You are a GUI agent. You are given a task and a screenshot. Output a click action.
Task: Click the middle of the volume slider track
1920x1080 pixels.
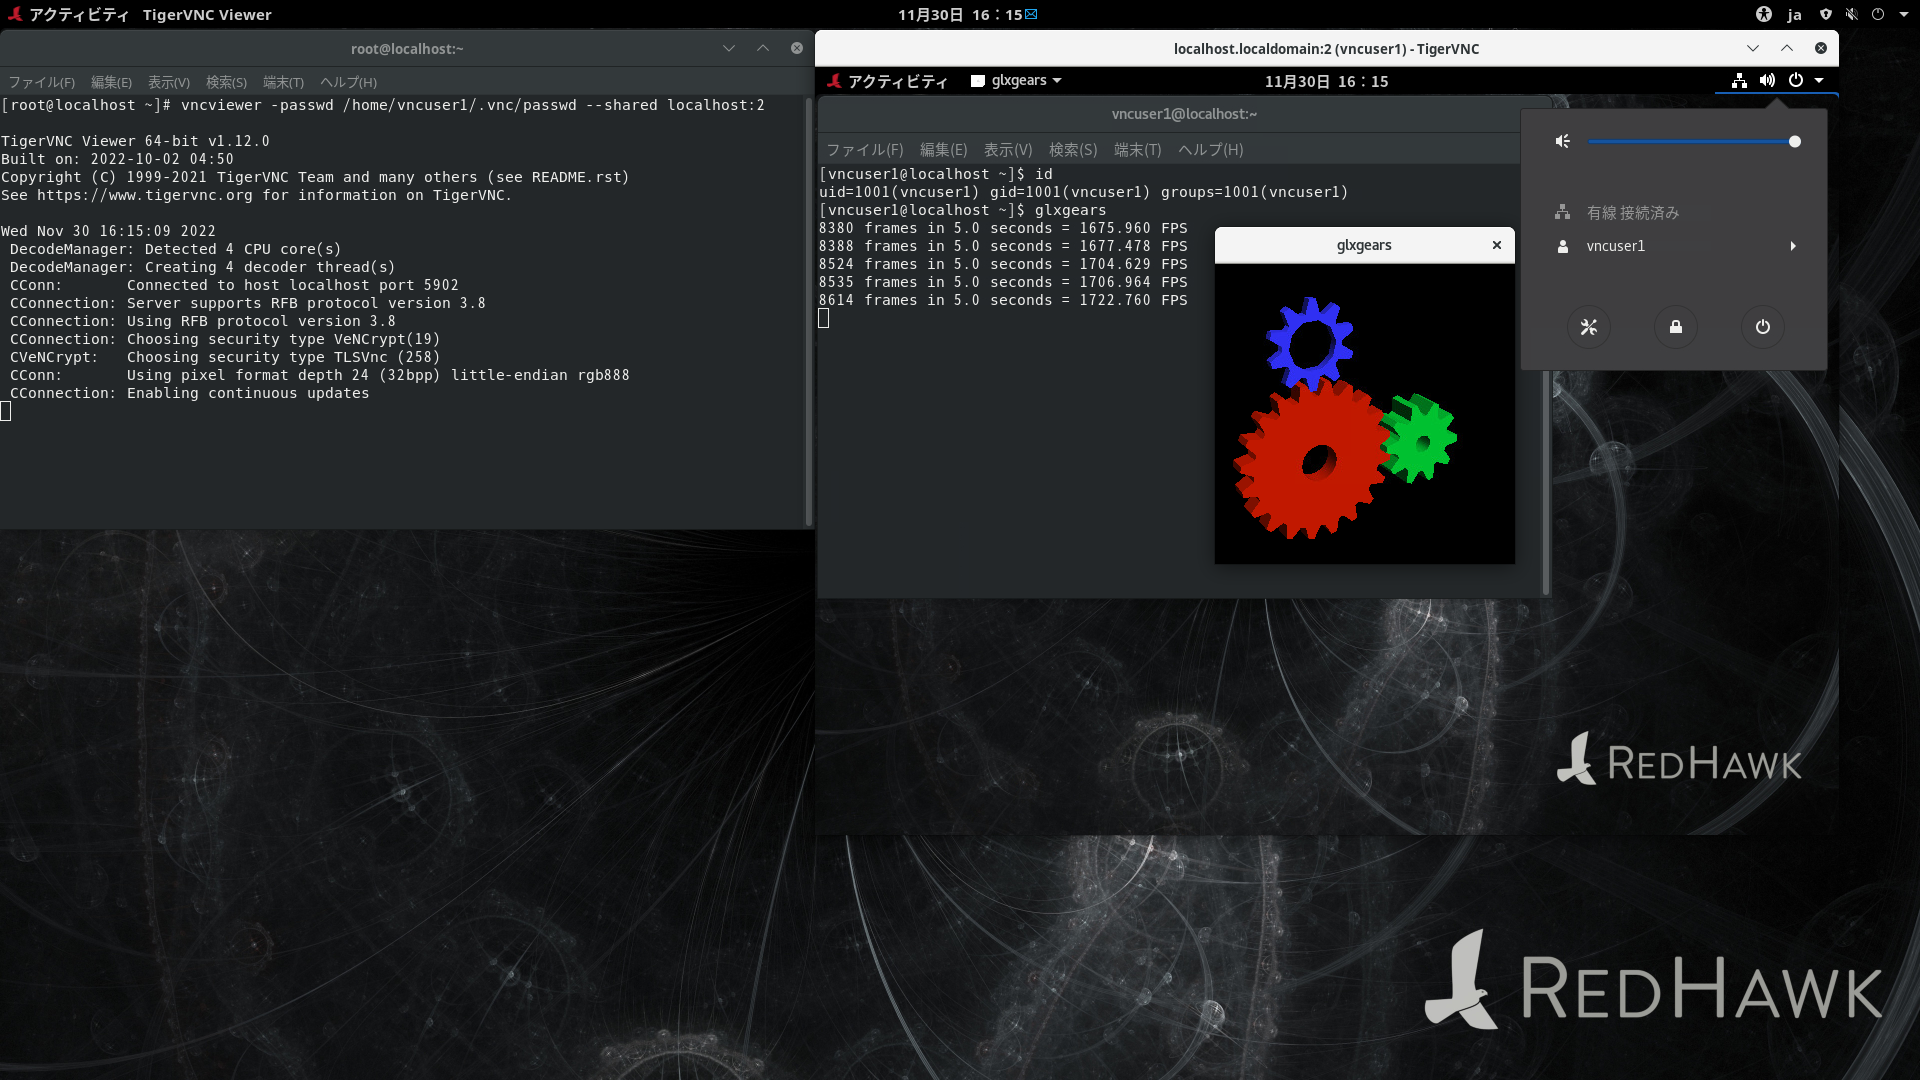click(x=1692, y=142)
